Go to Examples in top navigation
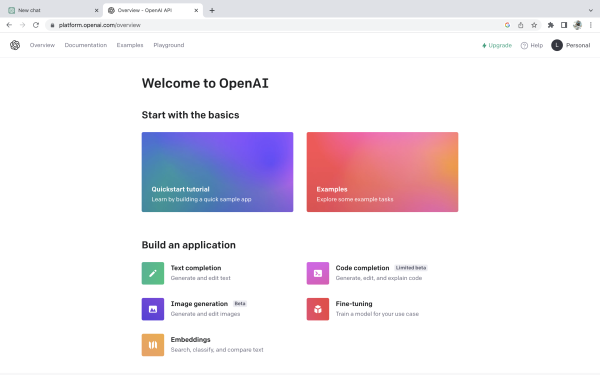The width and height of the screenshot is (600, 375). click(130, 45)
